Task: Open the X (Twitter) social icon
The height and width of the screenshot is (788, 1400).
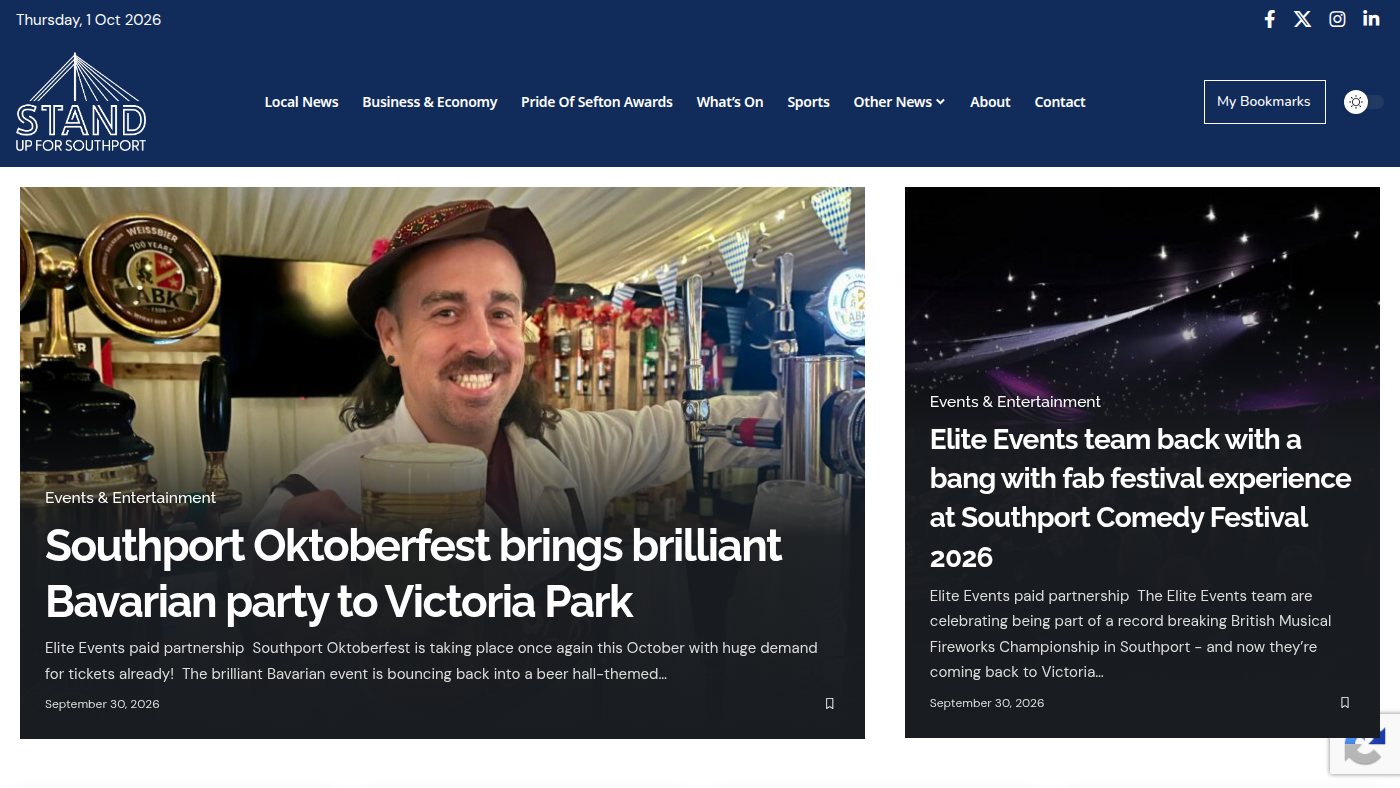Action: click(1302, 19)
